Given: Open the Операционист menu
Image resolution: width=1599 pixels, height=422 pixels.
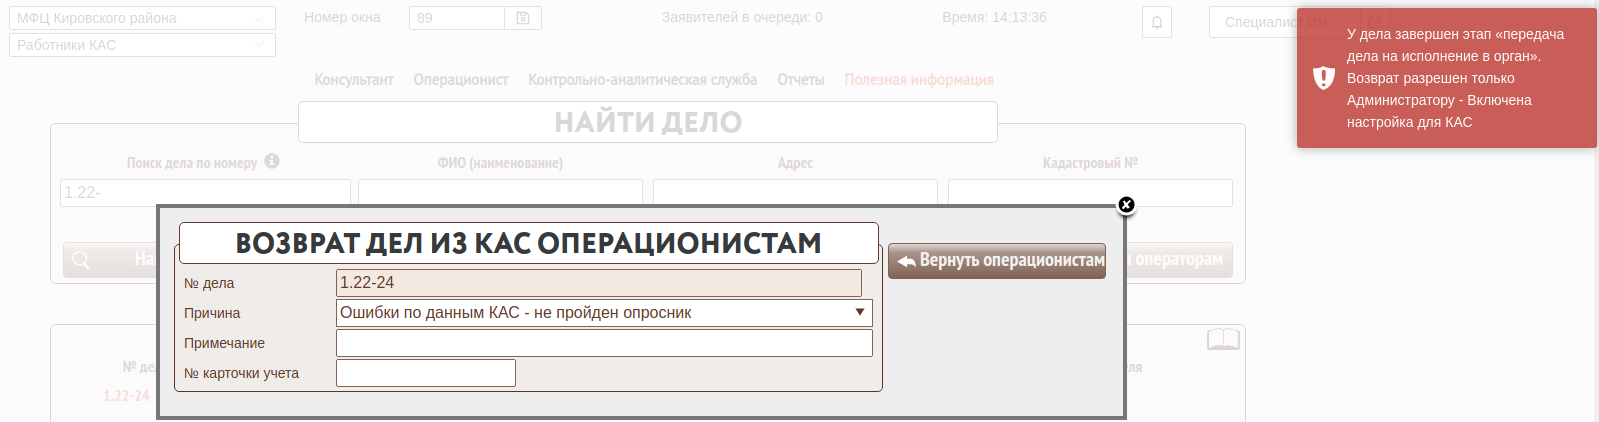Looking at the screenshot, I should (x=461, y=80).
